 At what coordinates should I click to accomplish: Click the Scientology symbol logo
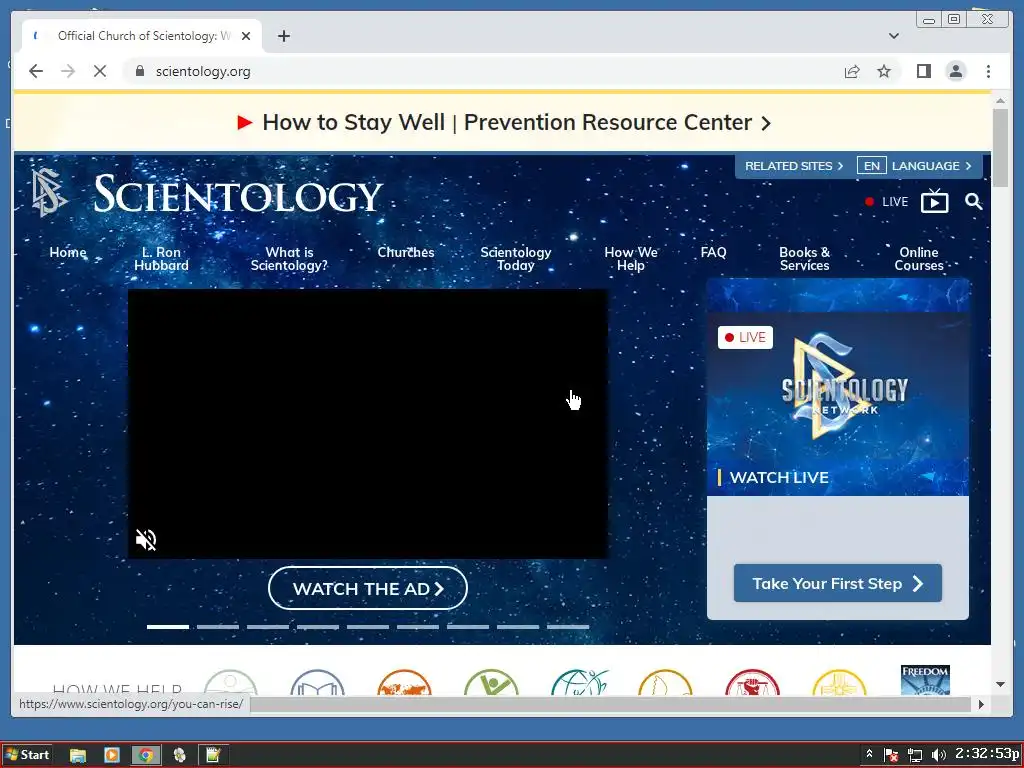(x=49, y=193)
